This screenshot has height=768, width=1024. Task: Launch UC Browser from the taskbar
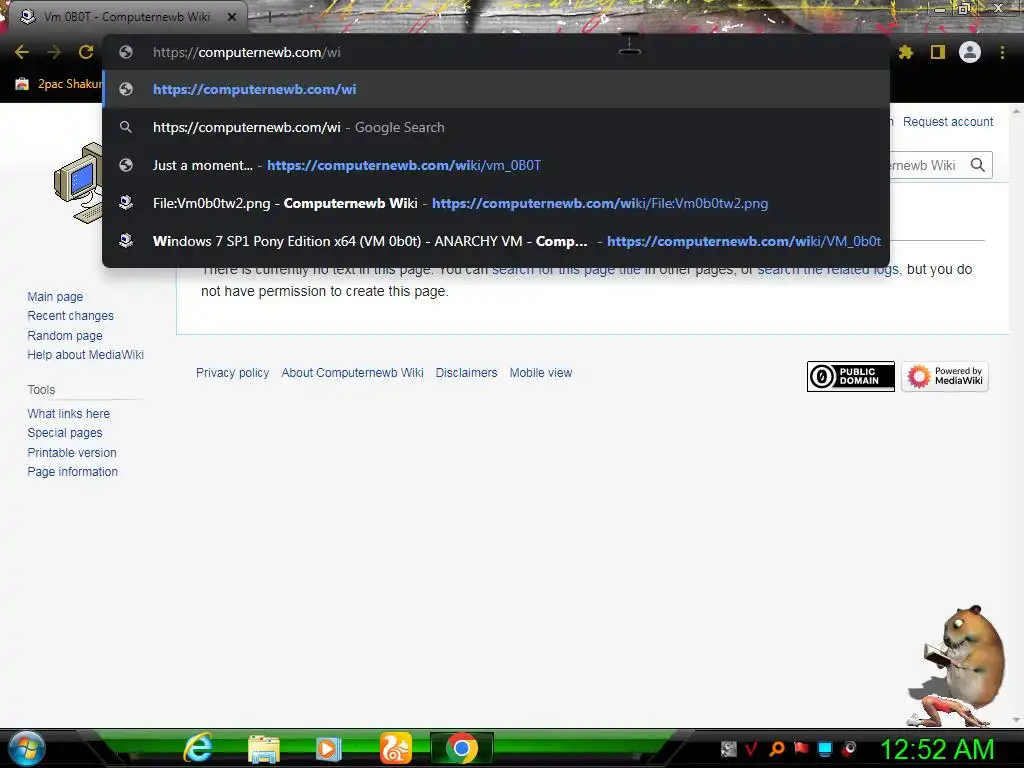[x=396, y=748]
